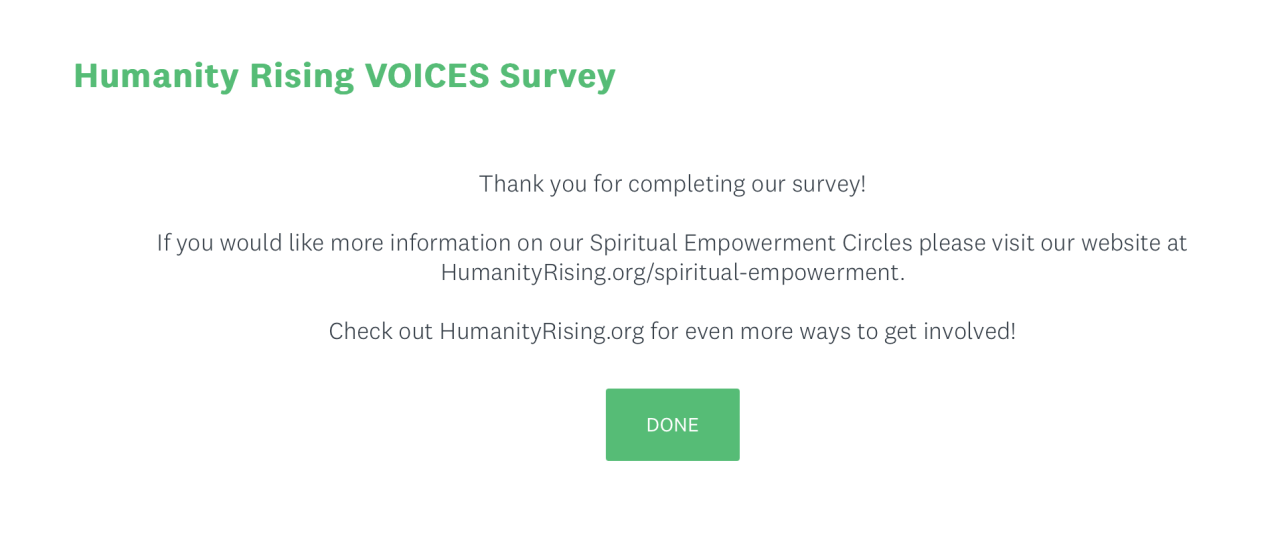Click the Humanity Rising VOICES Survey heading
Screen dimensions: 1280x544
pos(344,76)
